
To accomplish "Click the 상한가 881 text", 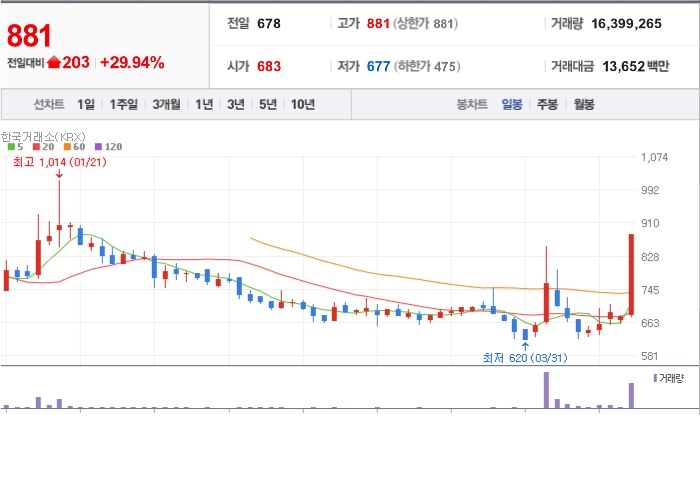I will (x=426, y=24).
